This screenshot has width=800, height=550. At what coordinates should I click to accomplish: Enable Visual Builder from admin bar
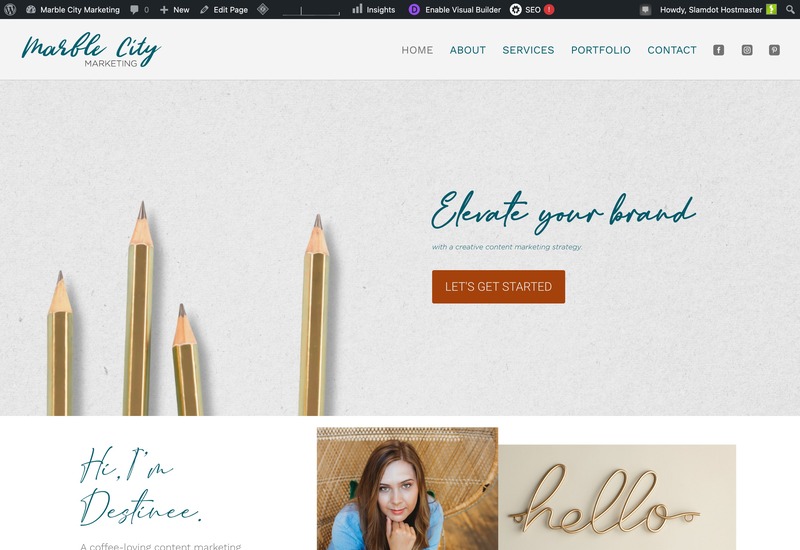tap(455, 9)
